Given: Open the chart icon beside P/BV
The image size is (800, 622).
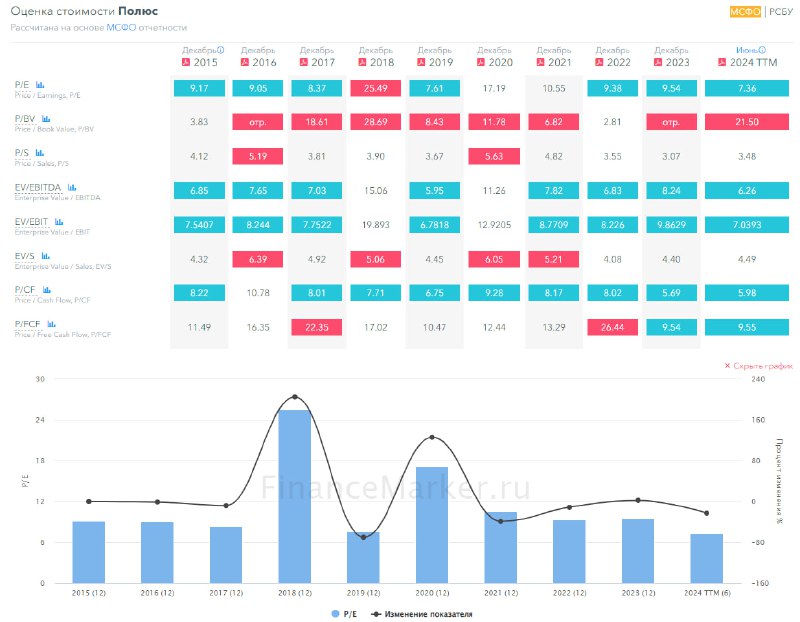Looking at the screenshot, I should (46, 119).
